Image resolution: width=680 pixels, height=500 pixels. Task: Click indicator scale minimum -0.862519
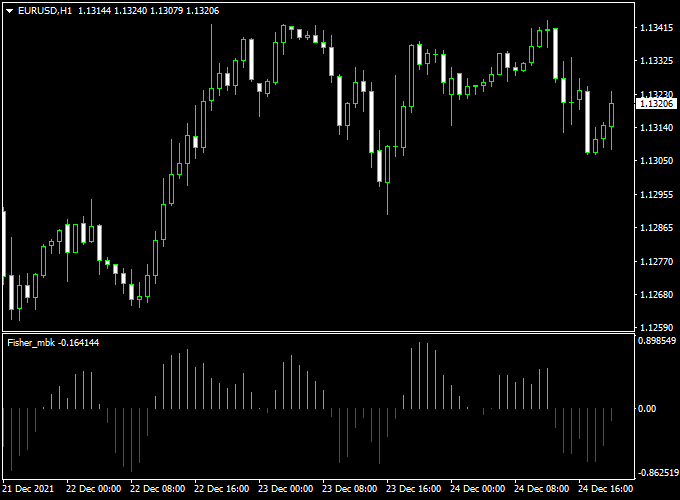[x=657, y=473]
